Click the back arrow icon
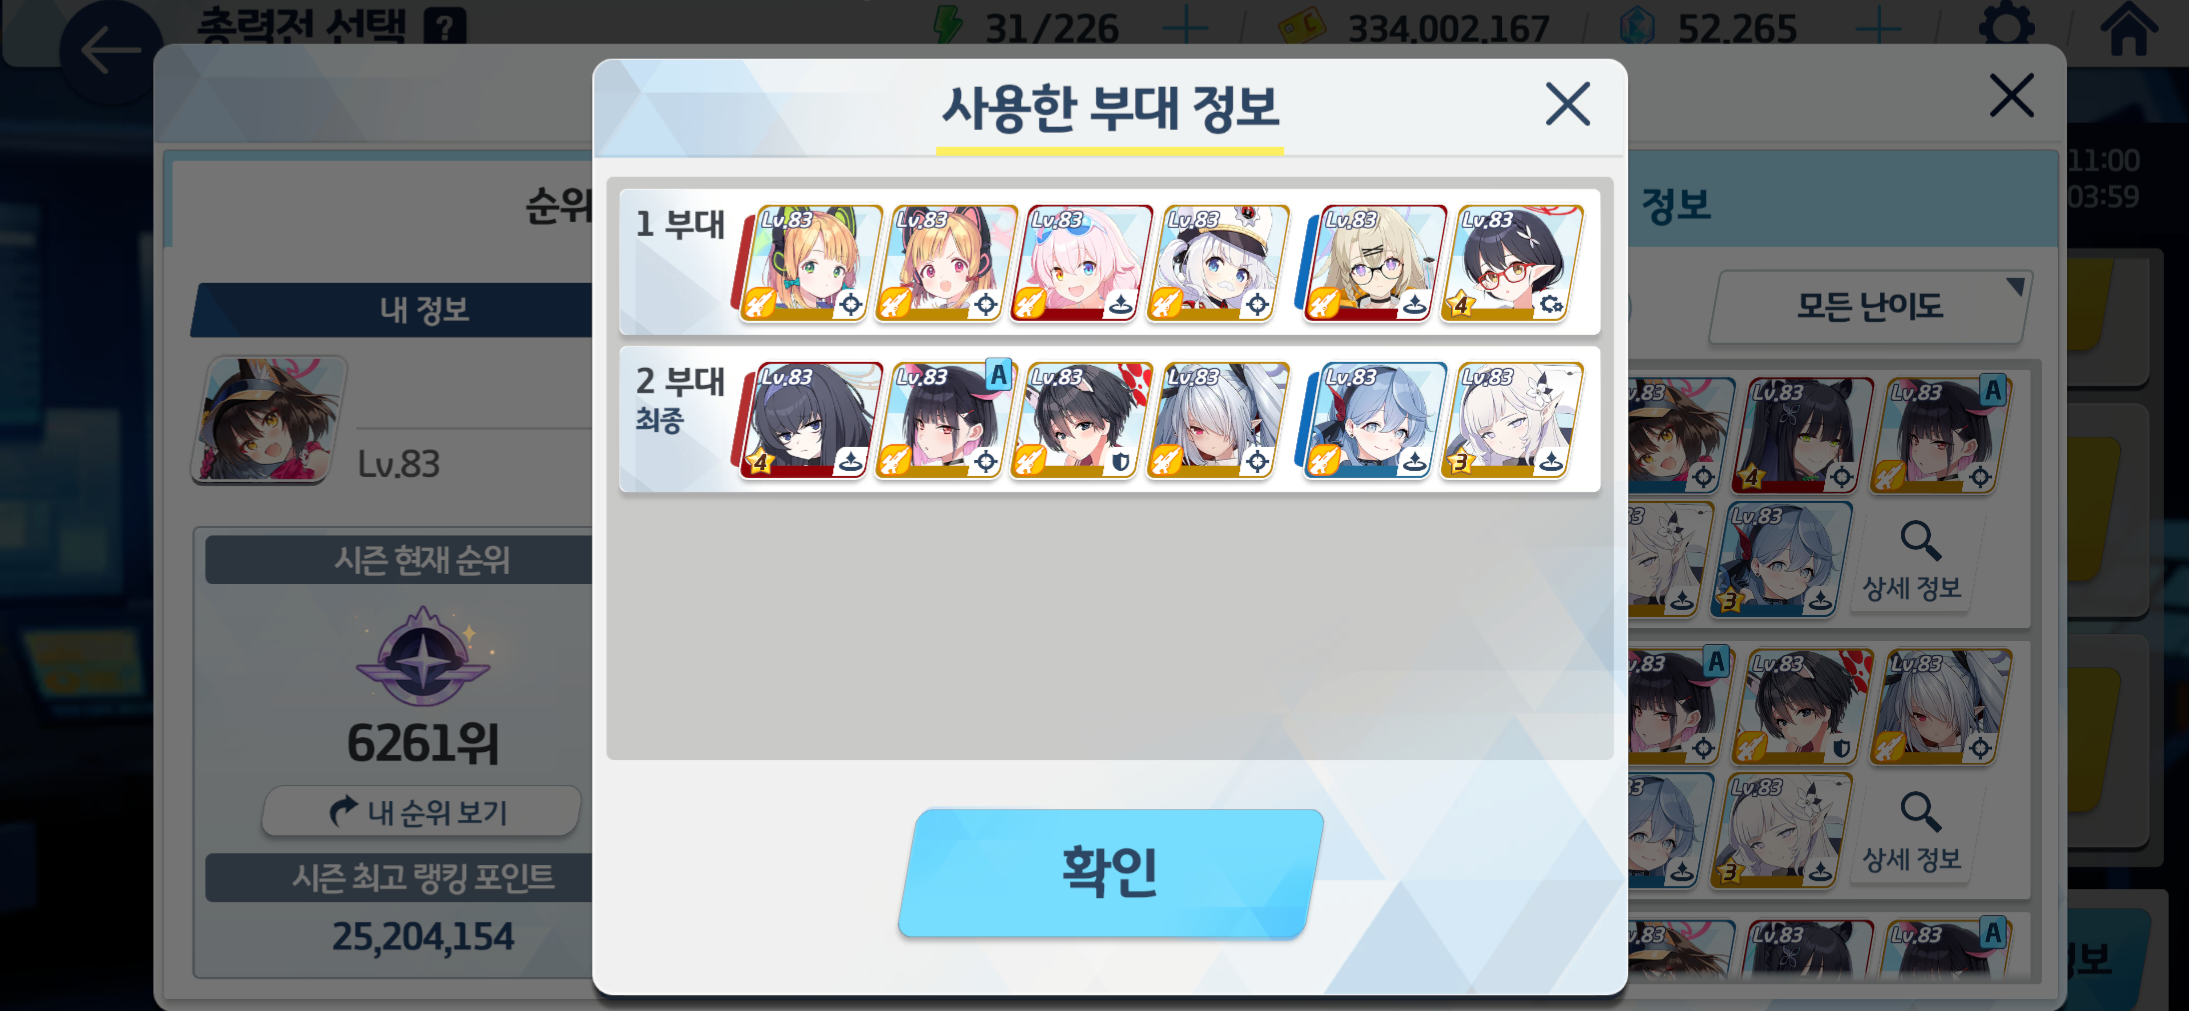 (110, 50)
